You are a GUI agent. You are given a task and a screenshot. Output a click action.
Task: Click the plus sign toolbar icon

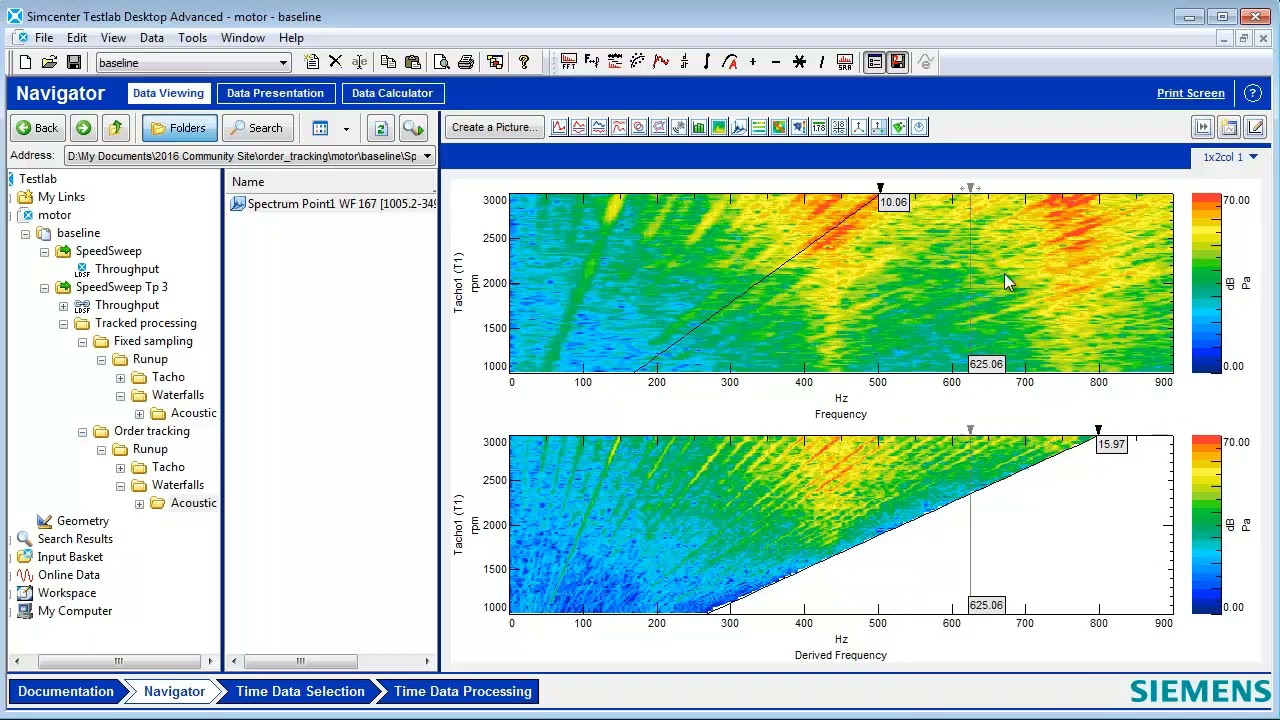(753, 62)
